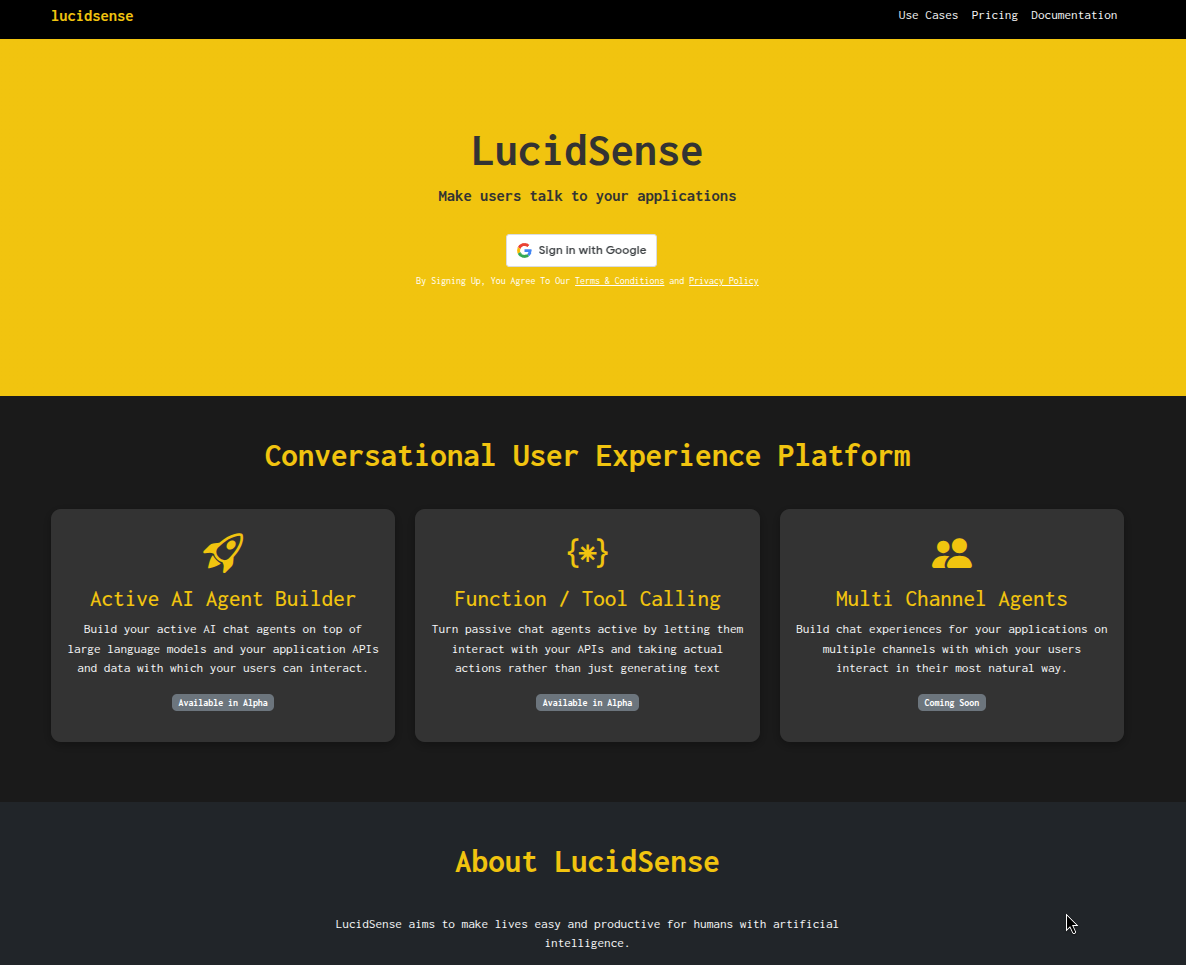1186x965 pixels.
Task: Open the Terms & Conditions link
Action: (619, 281)
